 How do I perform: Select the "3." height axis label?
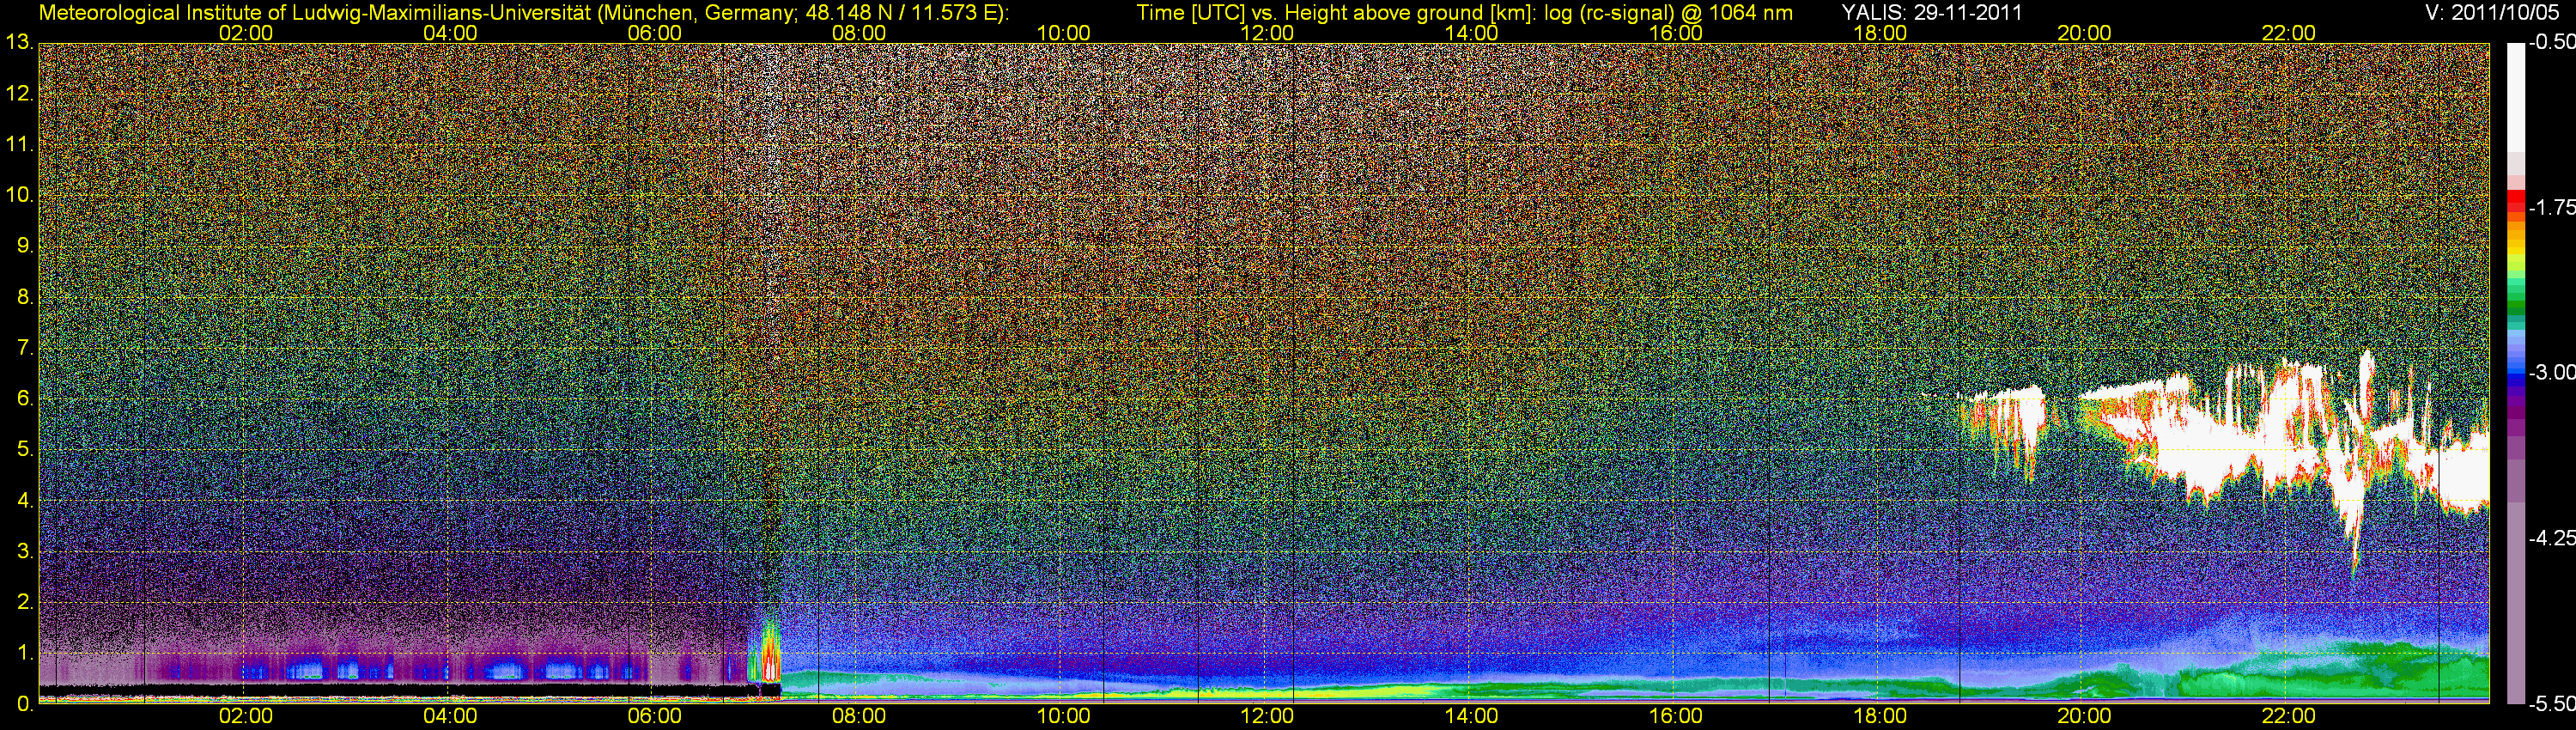[x=26, y=552]
